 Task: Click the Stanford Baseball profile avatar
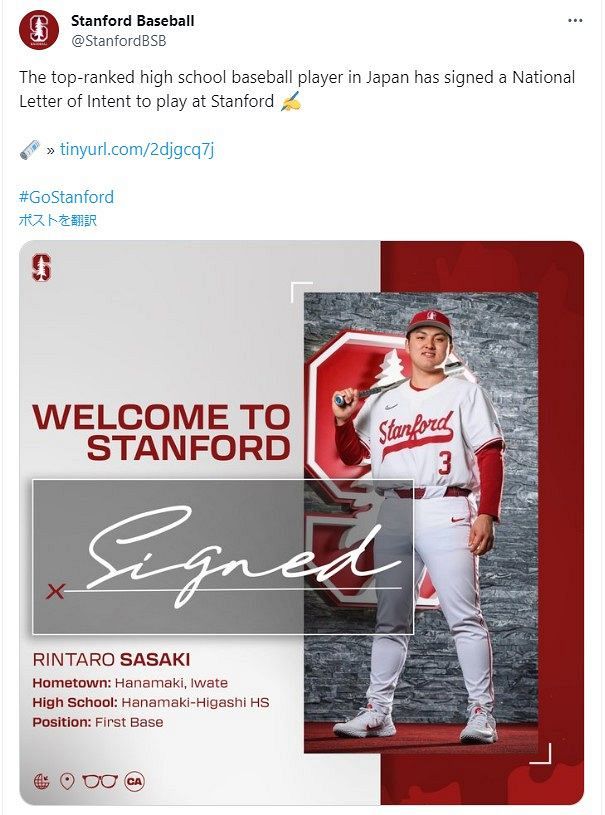39,30
